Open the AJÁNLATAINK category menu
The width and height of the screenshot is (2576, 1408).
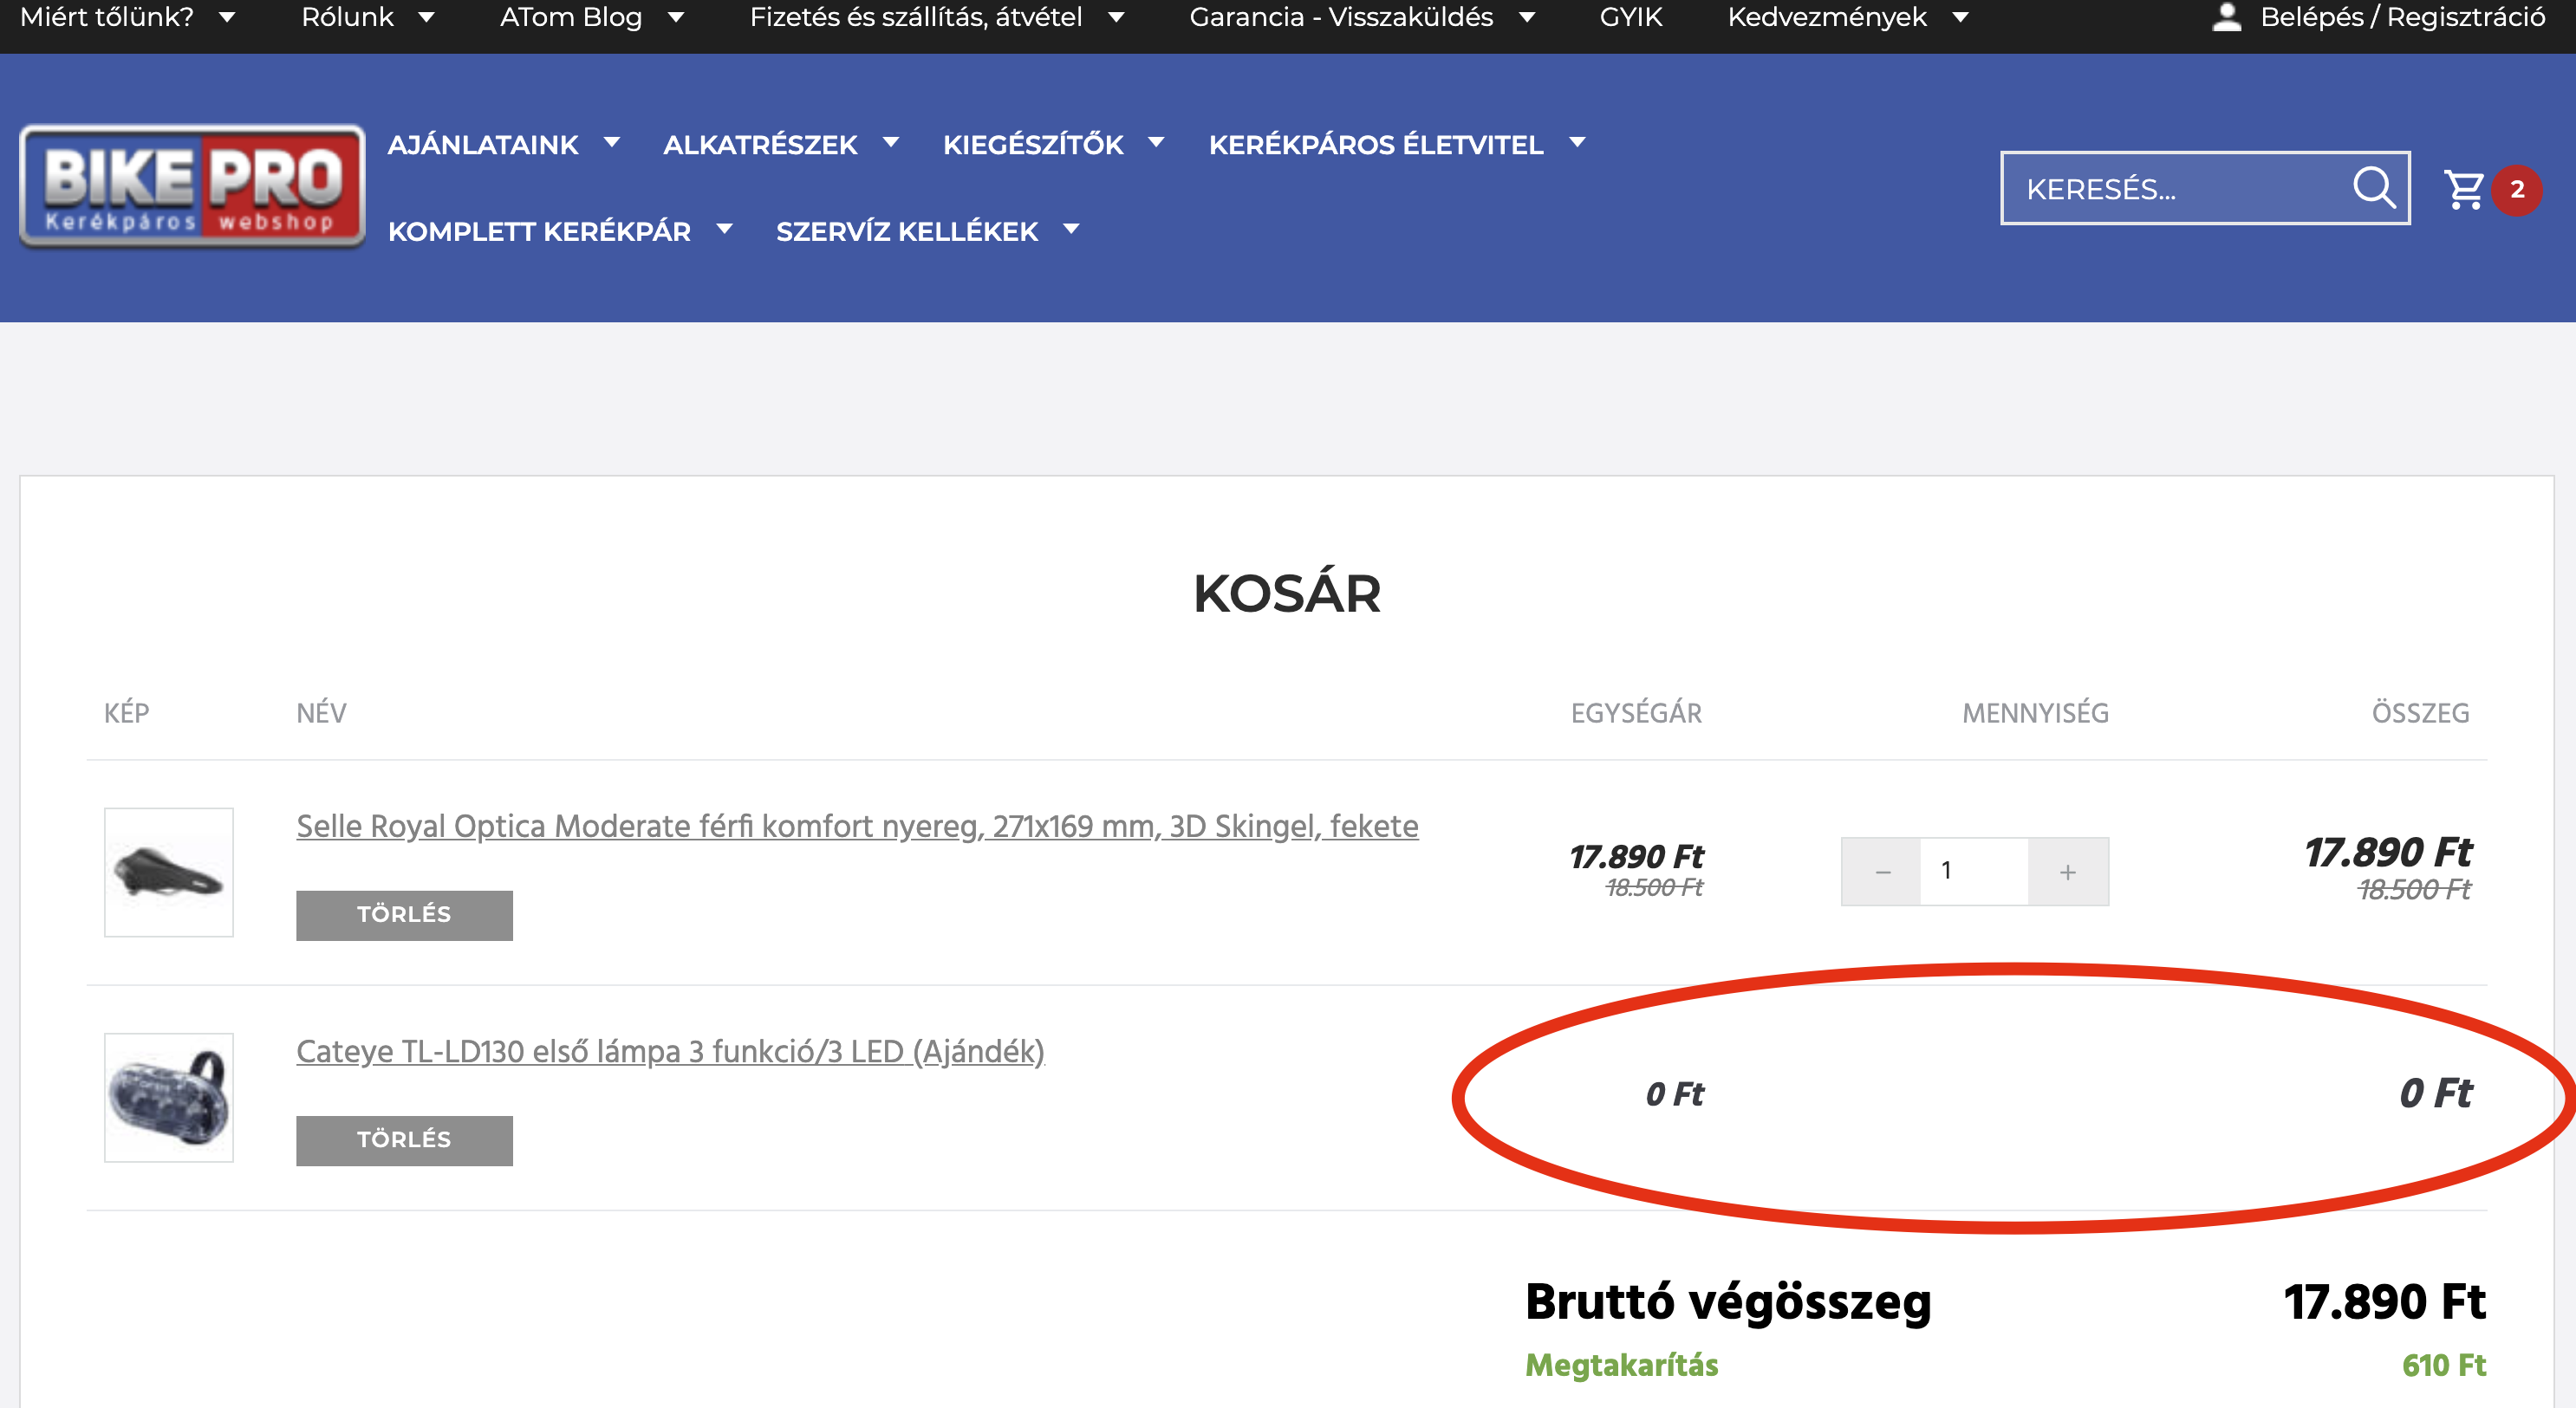click(x=483, y=145)
